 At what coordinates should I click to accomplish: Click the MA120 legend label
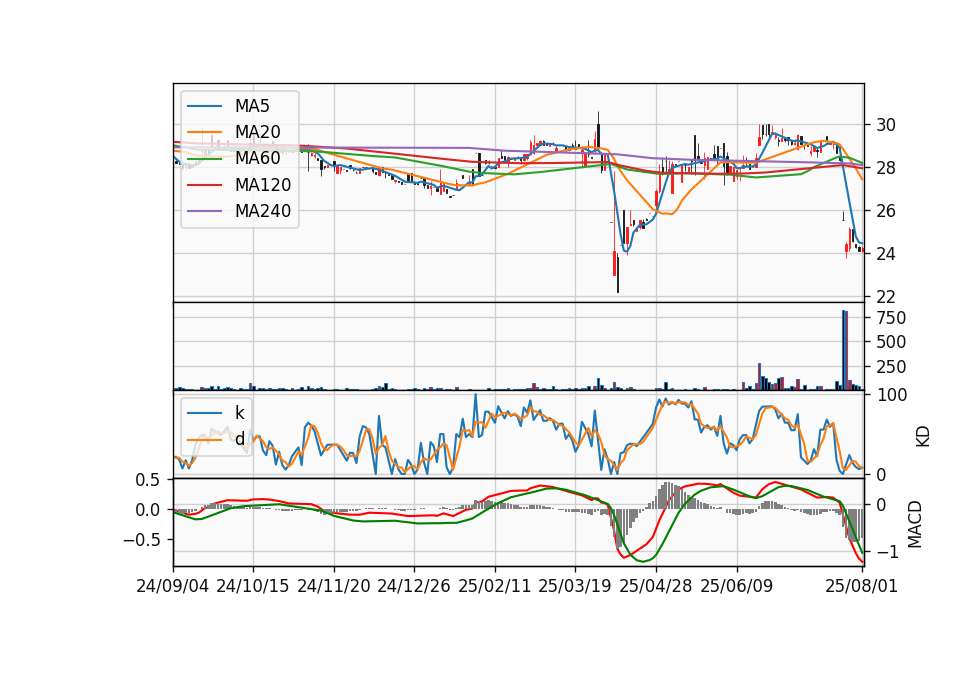click(x=263, y=185)
